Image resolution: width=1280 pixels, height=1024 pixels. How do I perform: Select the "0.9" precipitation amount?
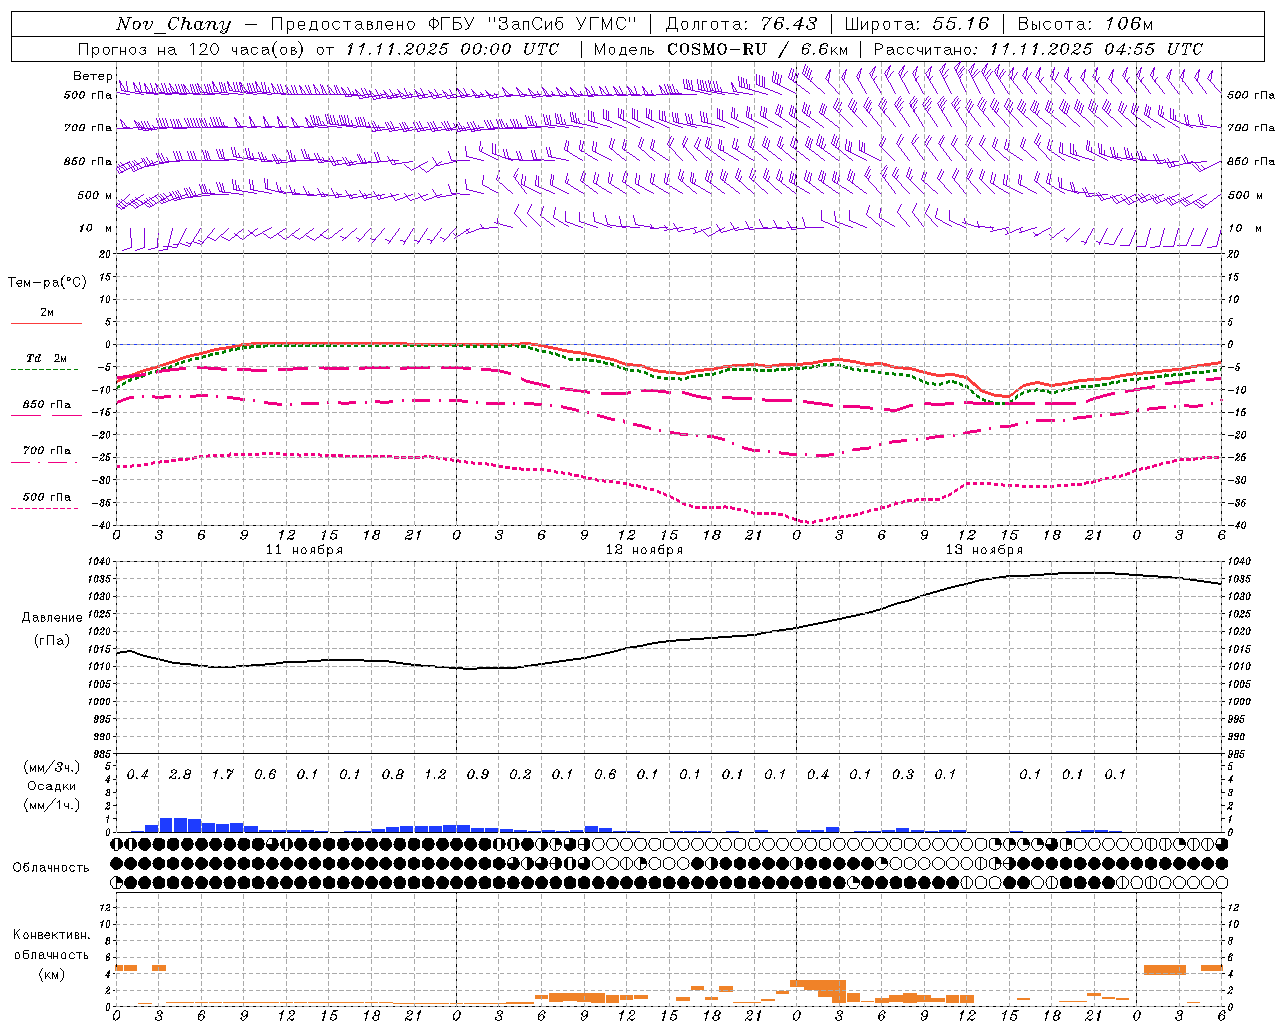[x=478, y=775]
